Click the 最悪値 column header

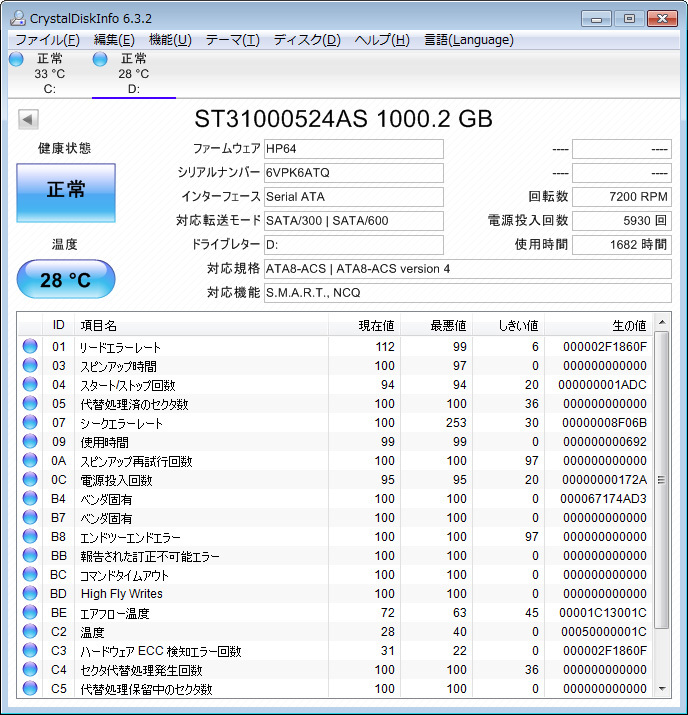coord(437,325)
